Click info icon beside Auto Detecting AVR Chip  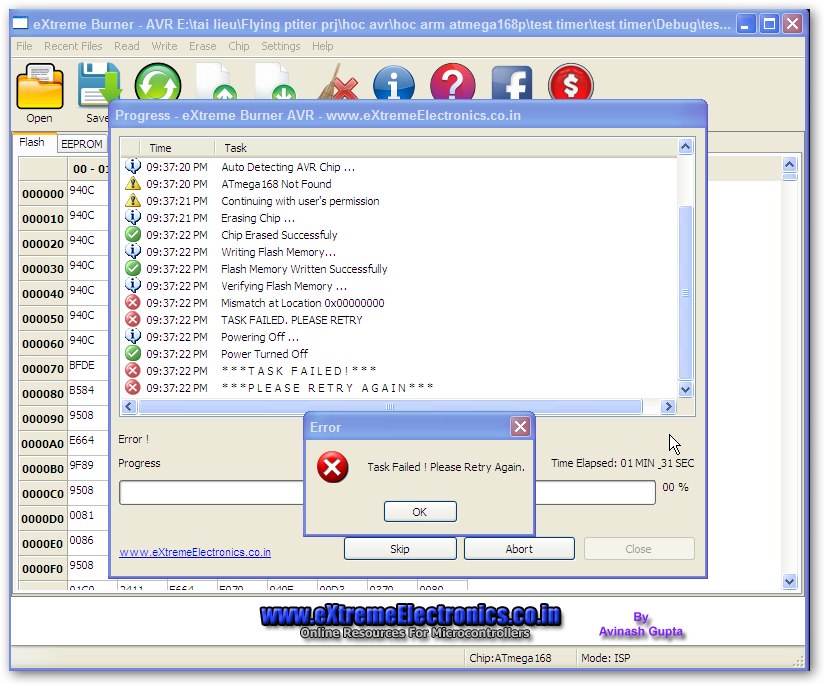[x=133, y=166]
